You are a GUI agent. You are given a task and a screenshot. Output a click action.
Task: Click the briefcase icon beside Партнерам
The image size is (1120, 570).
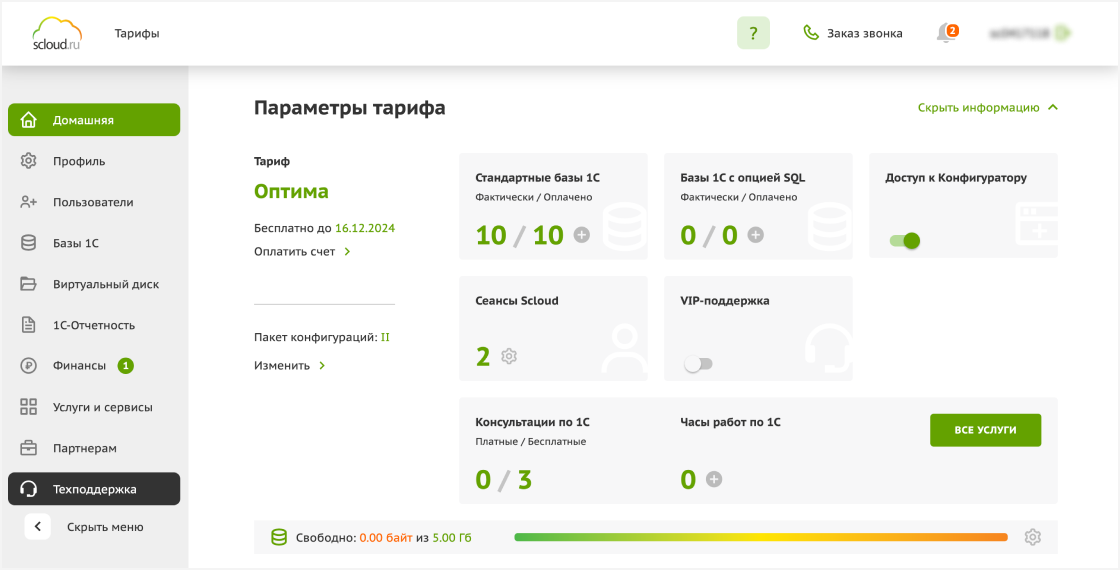[x=29, y=449]
